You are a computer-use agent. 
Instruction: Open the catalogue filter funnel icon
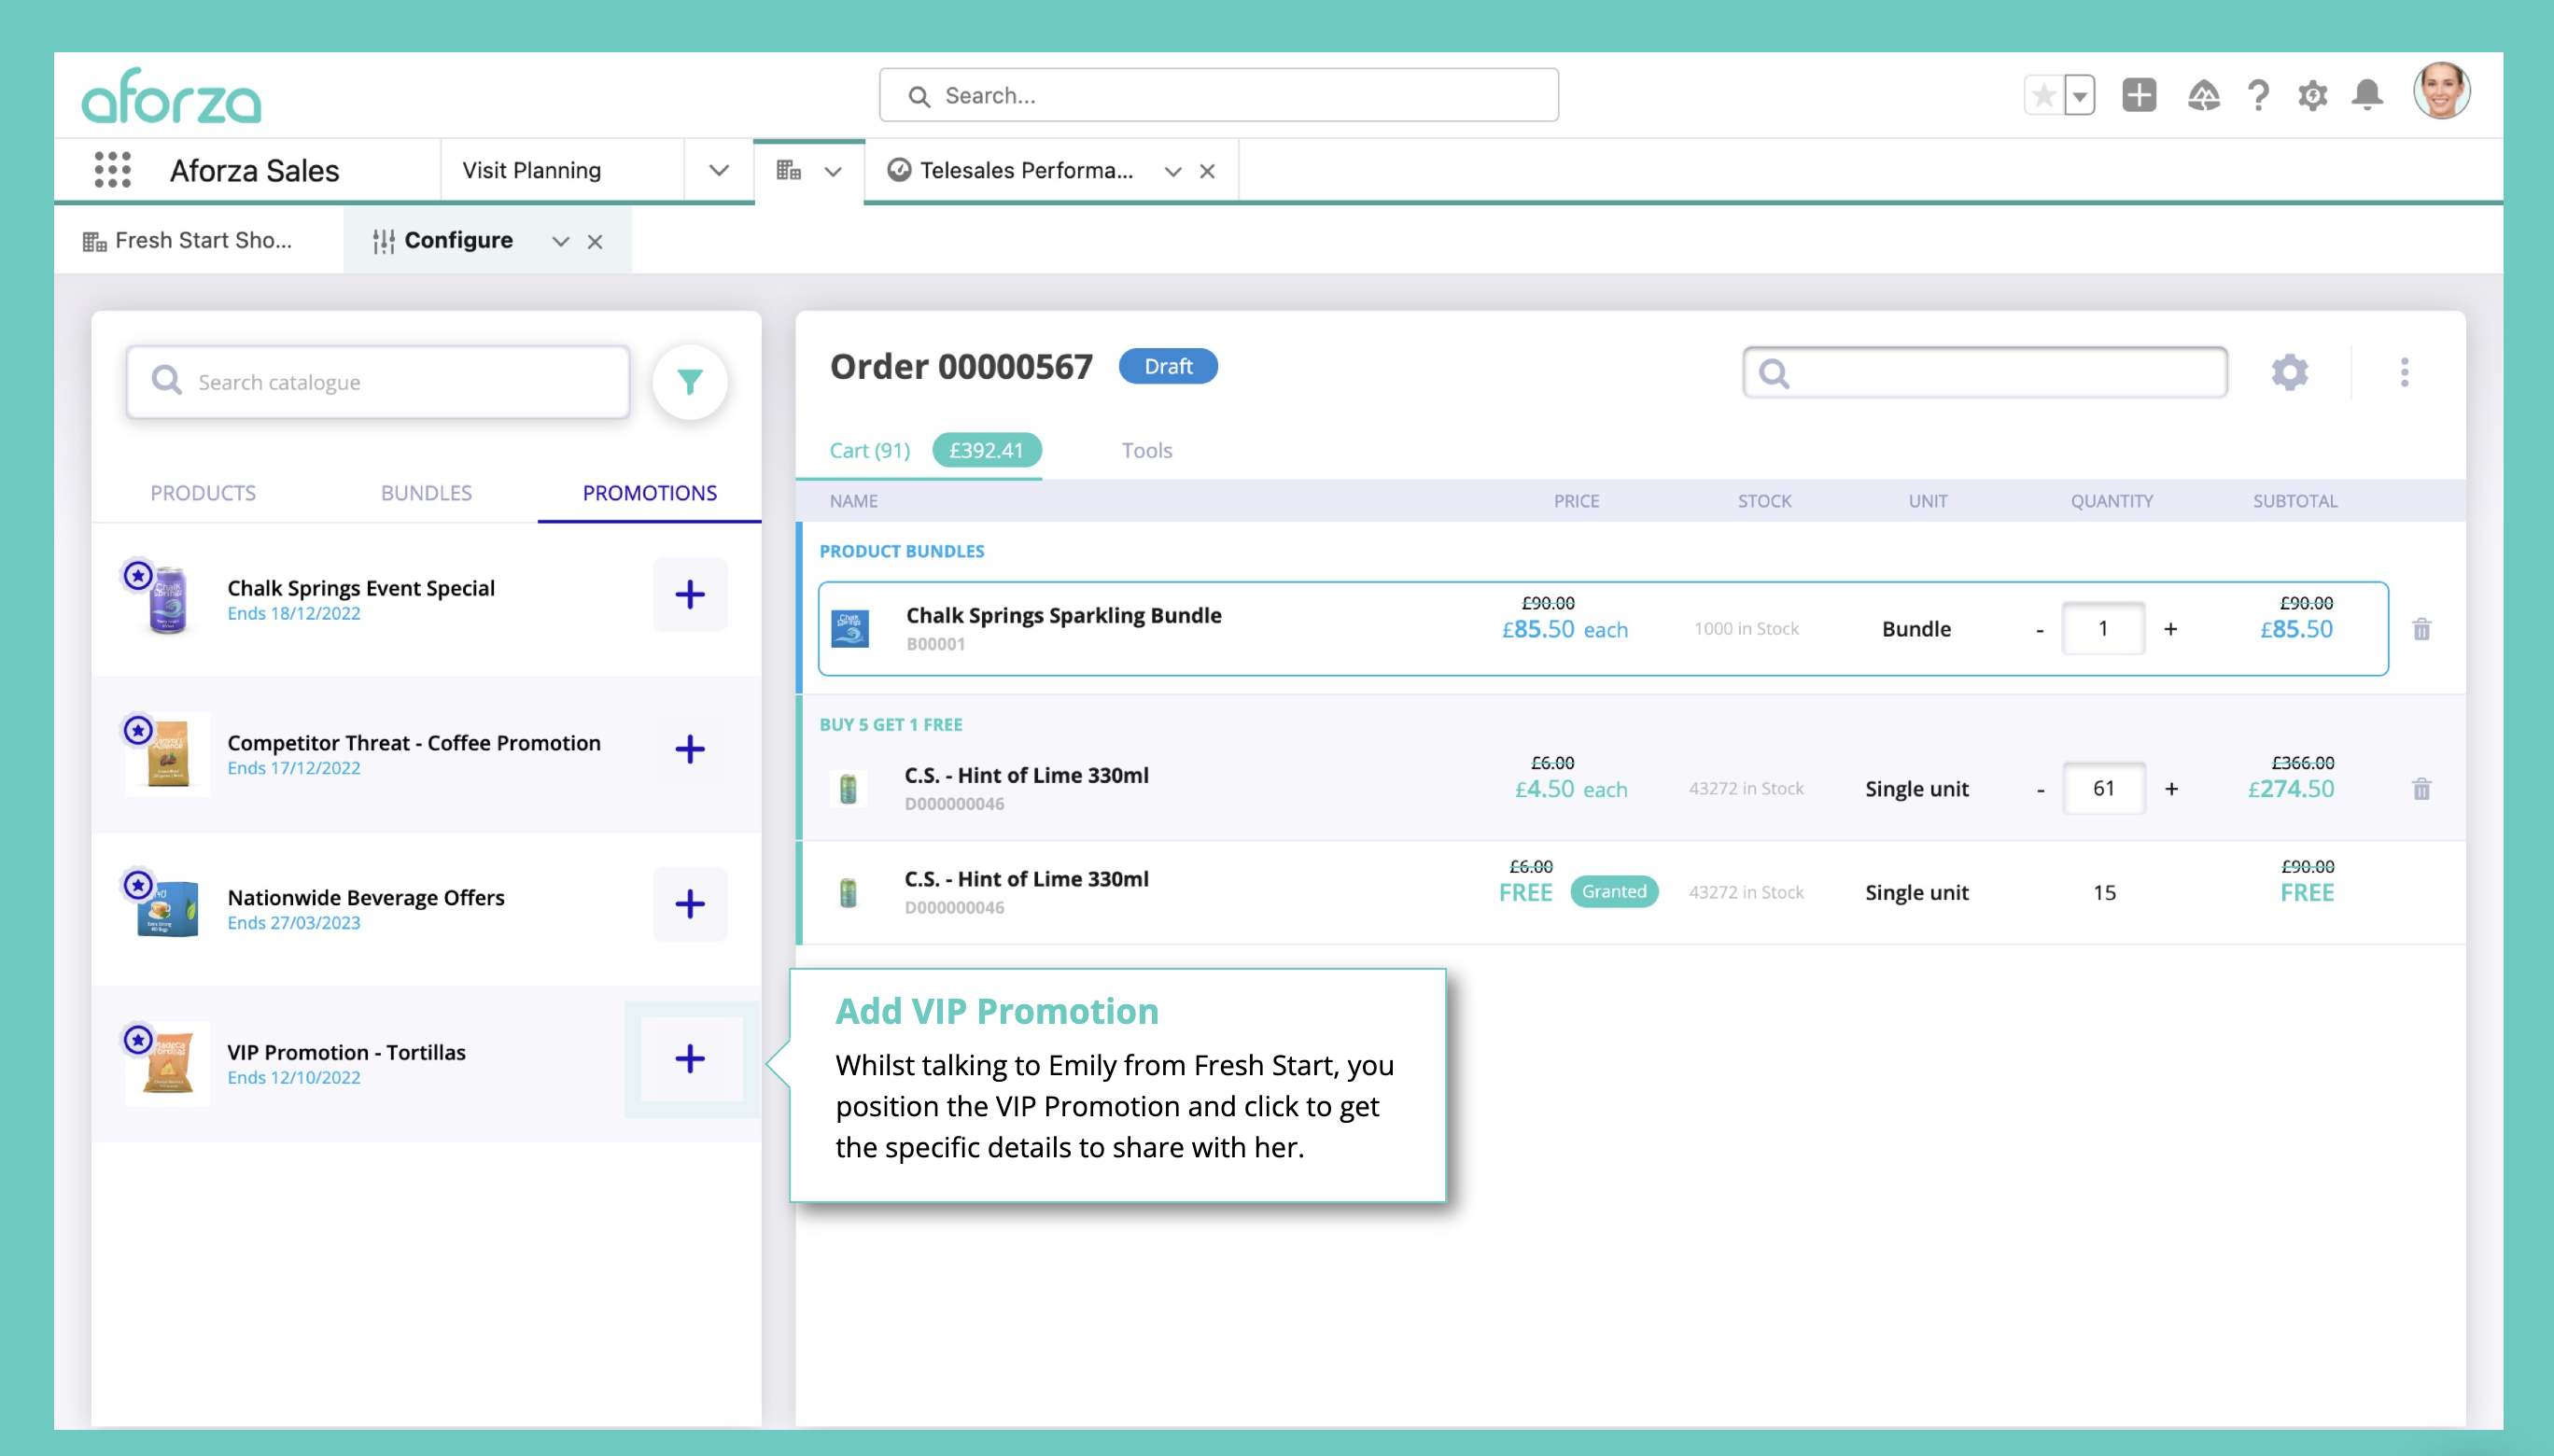coord(689,382)
